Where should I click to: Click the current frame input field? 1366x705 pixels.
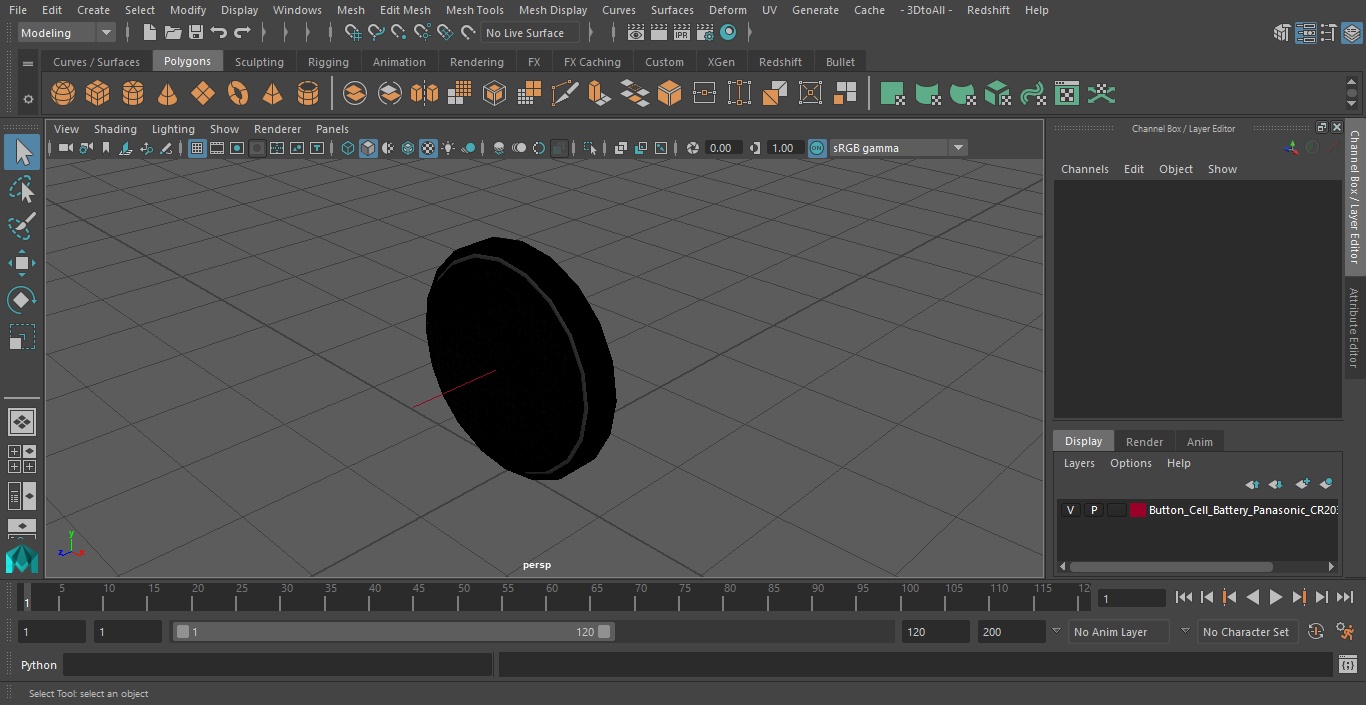(1131, 598)
